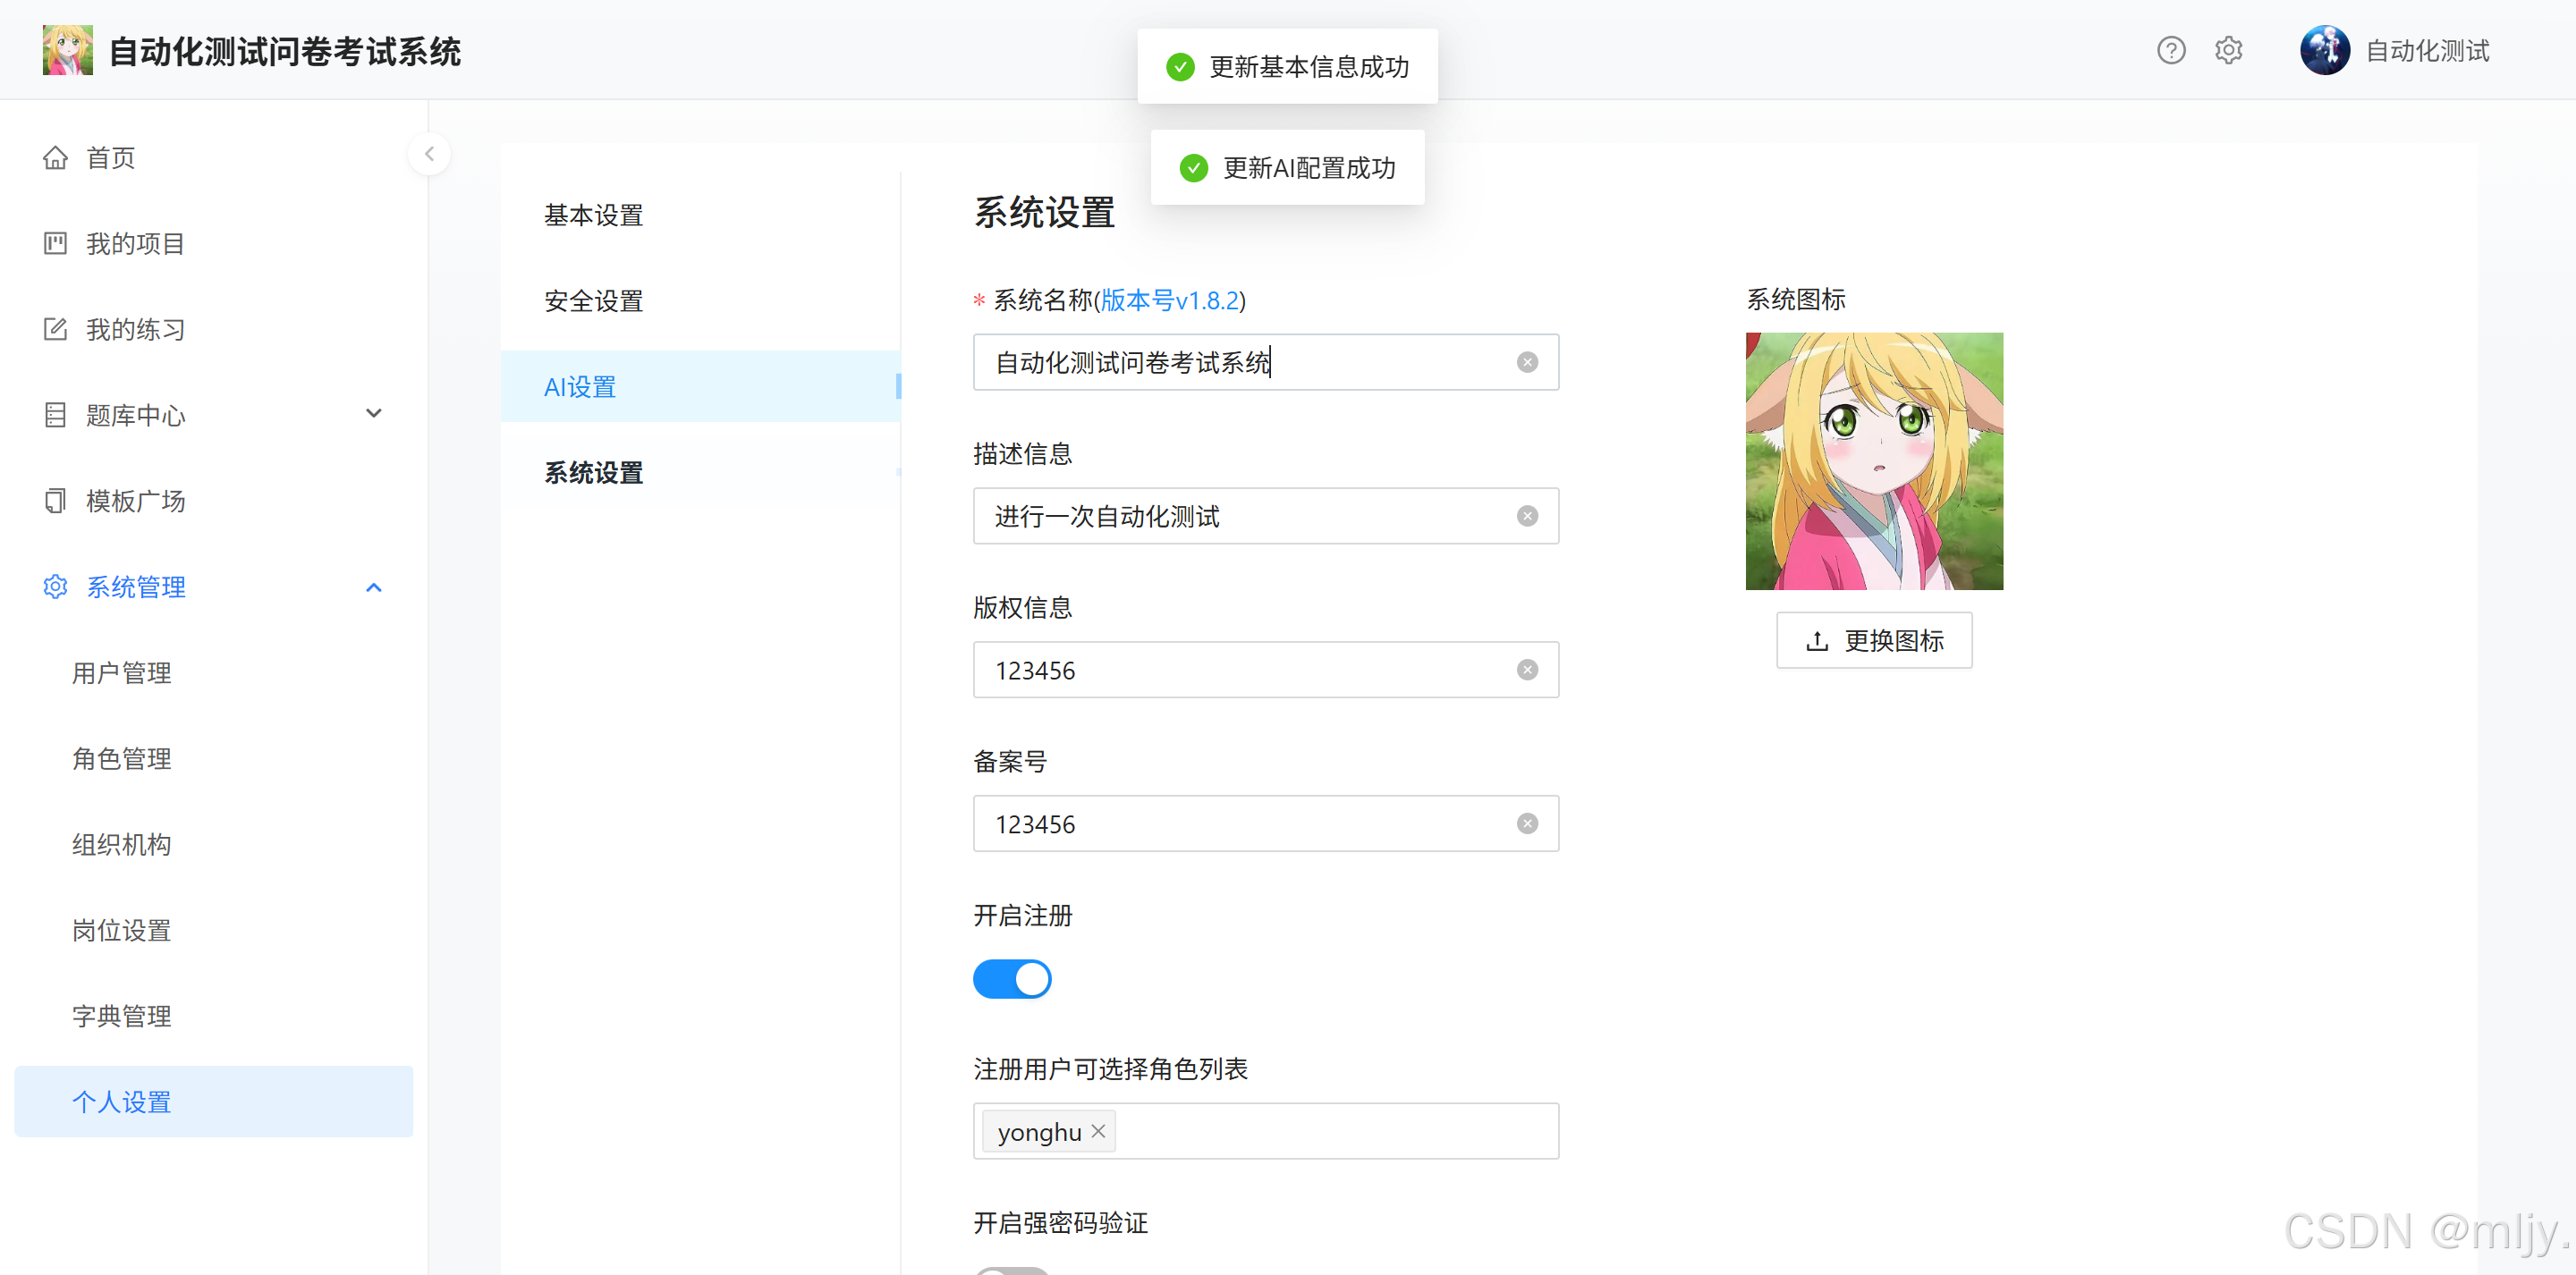Open the header settings gear icon
The width and height of the screenshot is (2576, 1275).
[x=2228, y=50]
